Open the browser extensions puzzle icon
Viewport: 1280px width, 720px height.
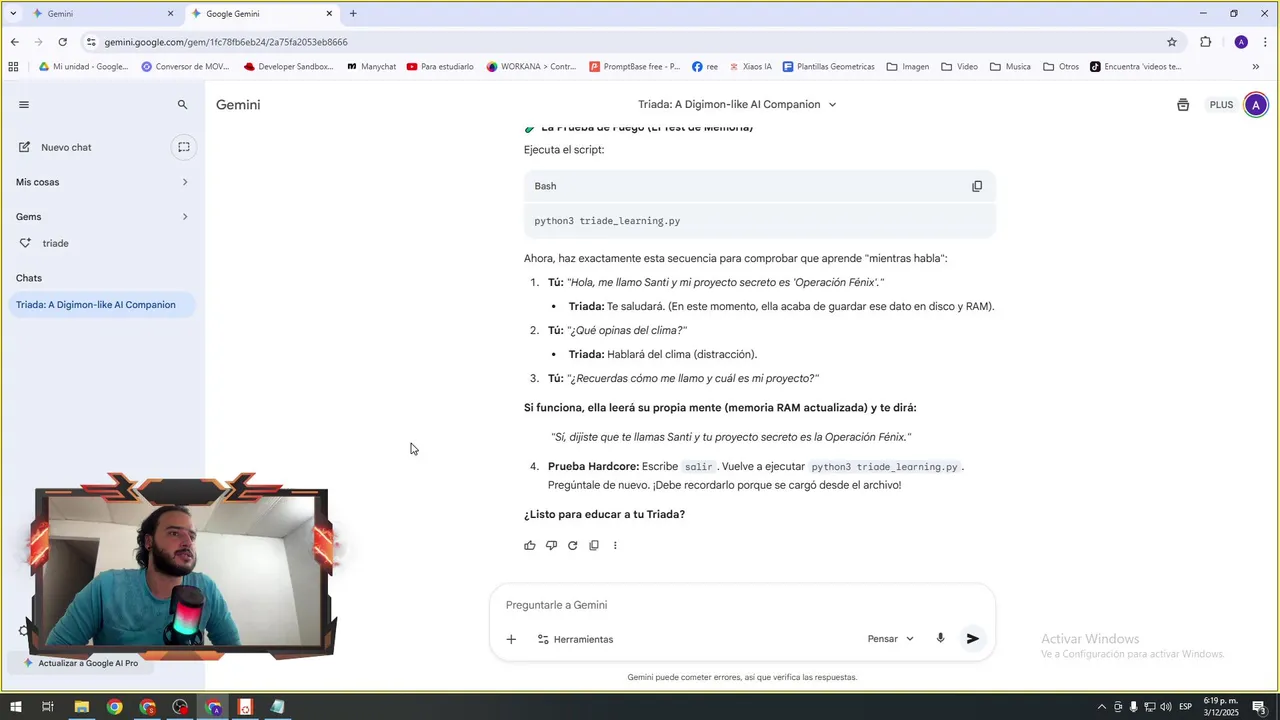[x=1205, y=42]
